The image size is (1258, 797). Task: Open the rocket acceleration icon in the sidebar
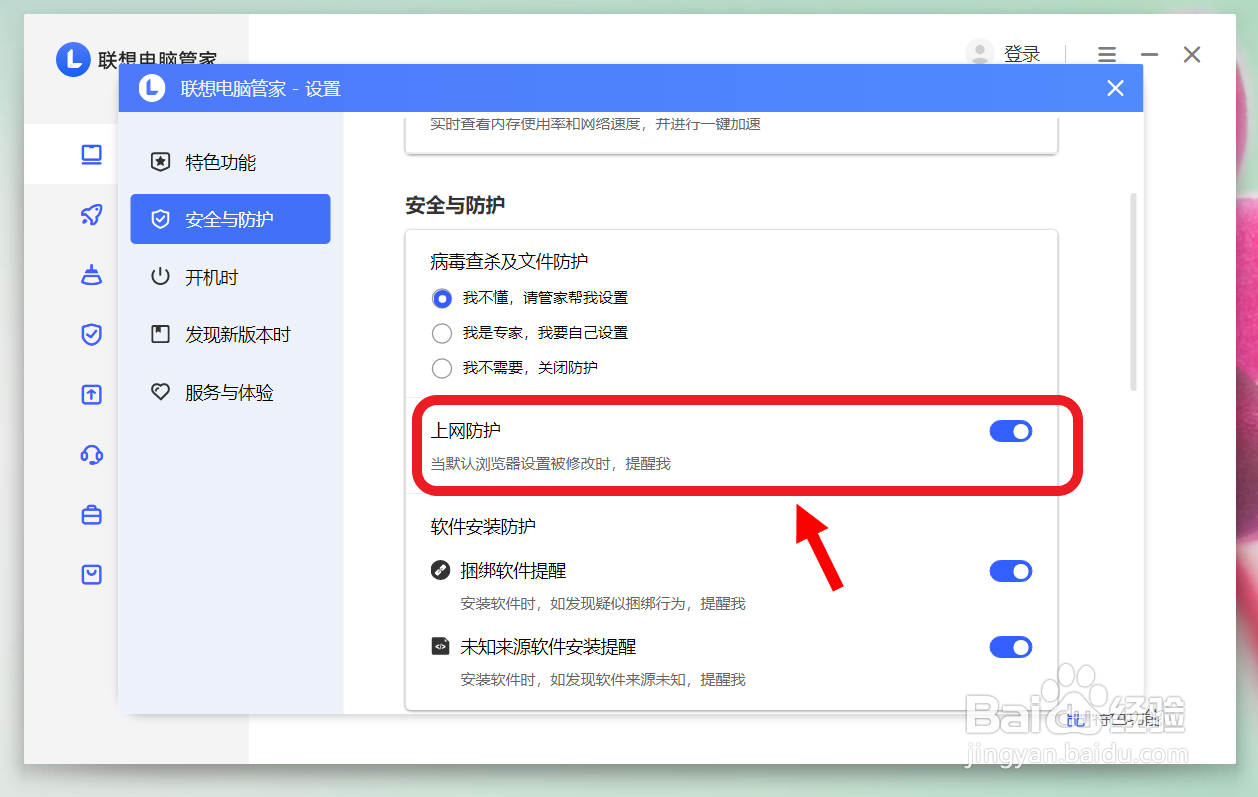tap(92, 214)
